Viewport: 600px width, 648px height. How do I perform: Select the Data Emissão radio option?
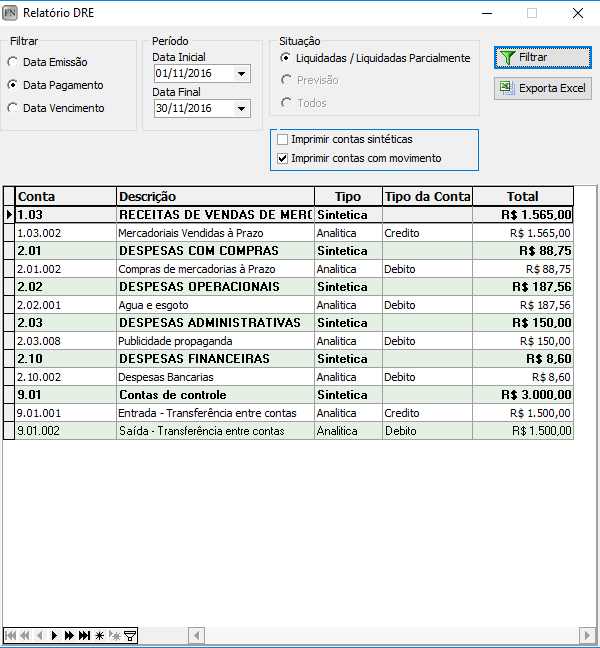pyautogui.click(x=12, y=62)
